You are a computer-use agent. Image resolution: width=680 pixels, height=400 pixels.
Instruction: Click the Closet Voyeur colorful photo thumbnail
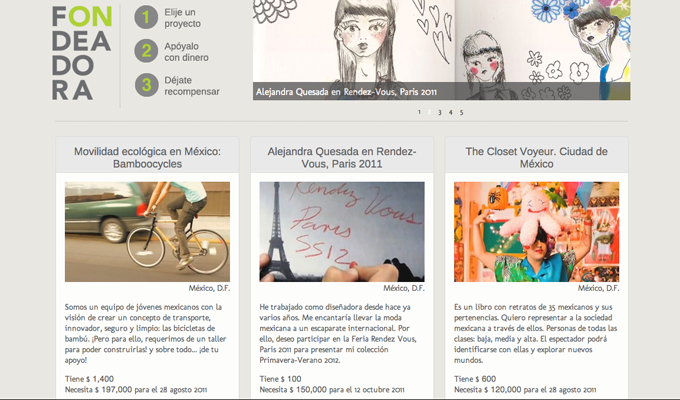click(x=536, y=232)
